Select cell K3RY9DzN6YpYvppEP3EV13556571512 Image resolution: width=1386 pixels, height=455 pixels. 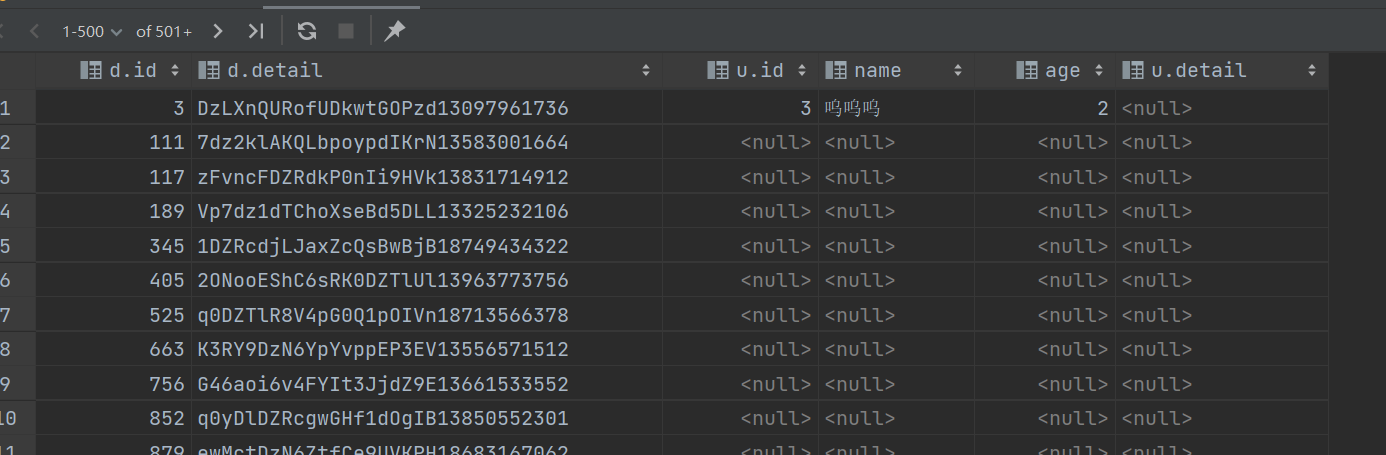point(427,350)
